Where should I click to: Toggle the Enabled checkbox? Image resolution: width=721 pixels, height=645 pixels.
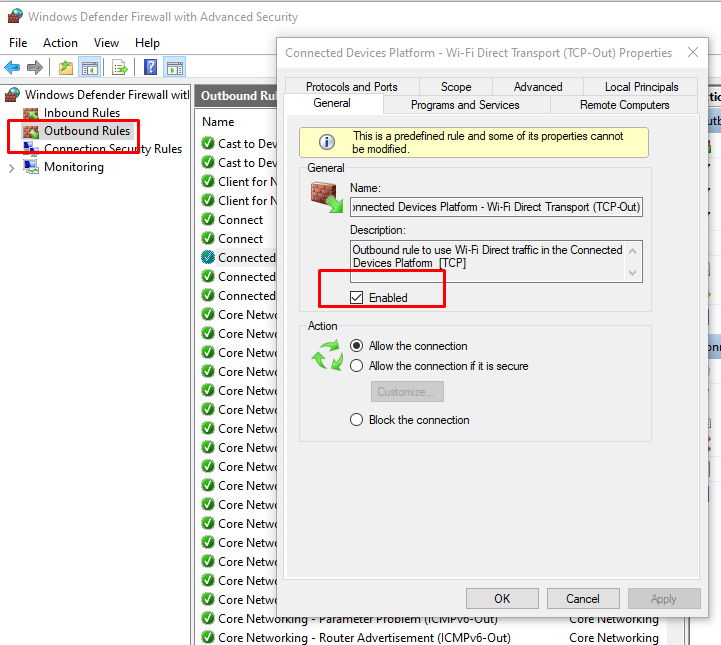coord(356,297)
